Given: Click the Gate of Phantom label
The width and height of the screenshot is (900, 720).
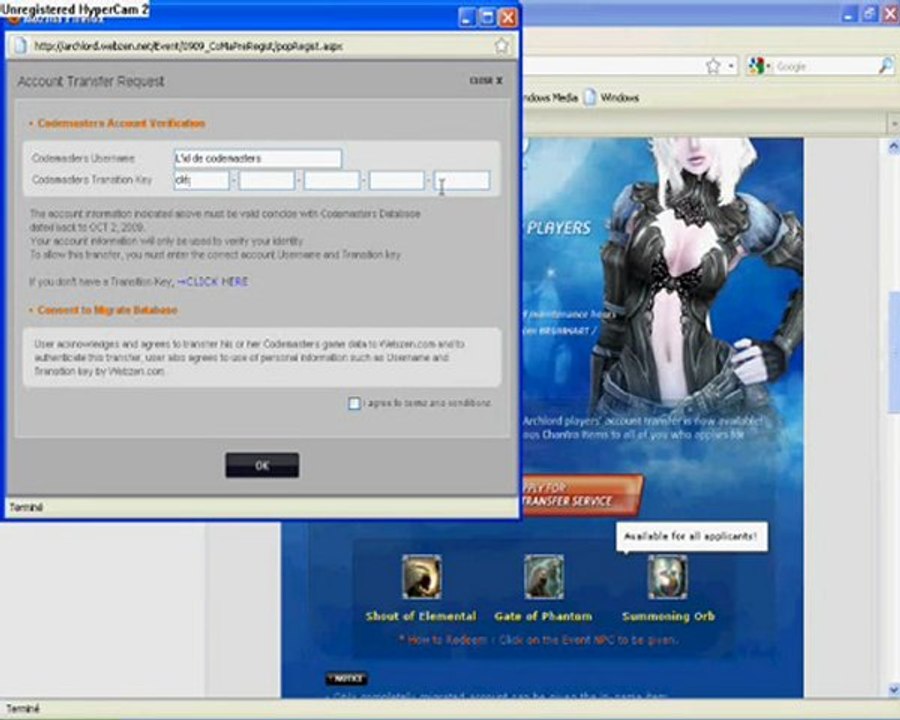Looking at the screenshot, I should pos(543,617).
